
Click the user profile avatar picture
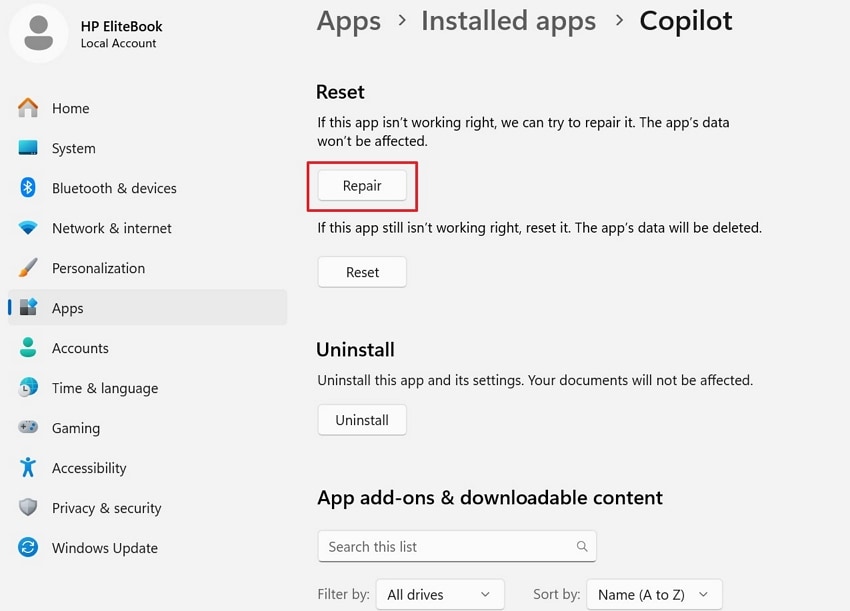click(39, 33)
